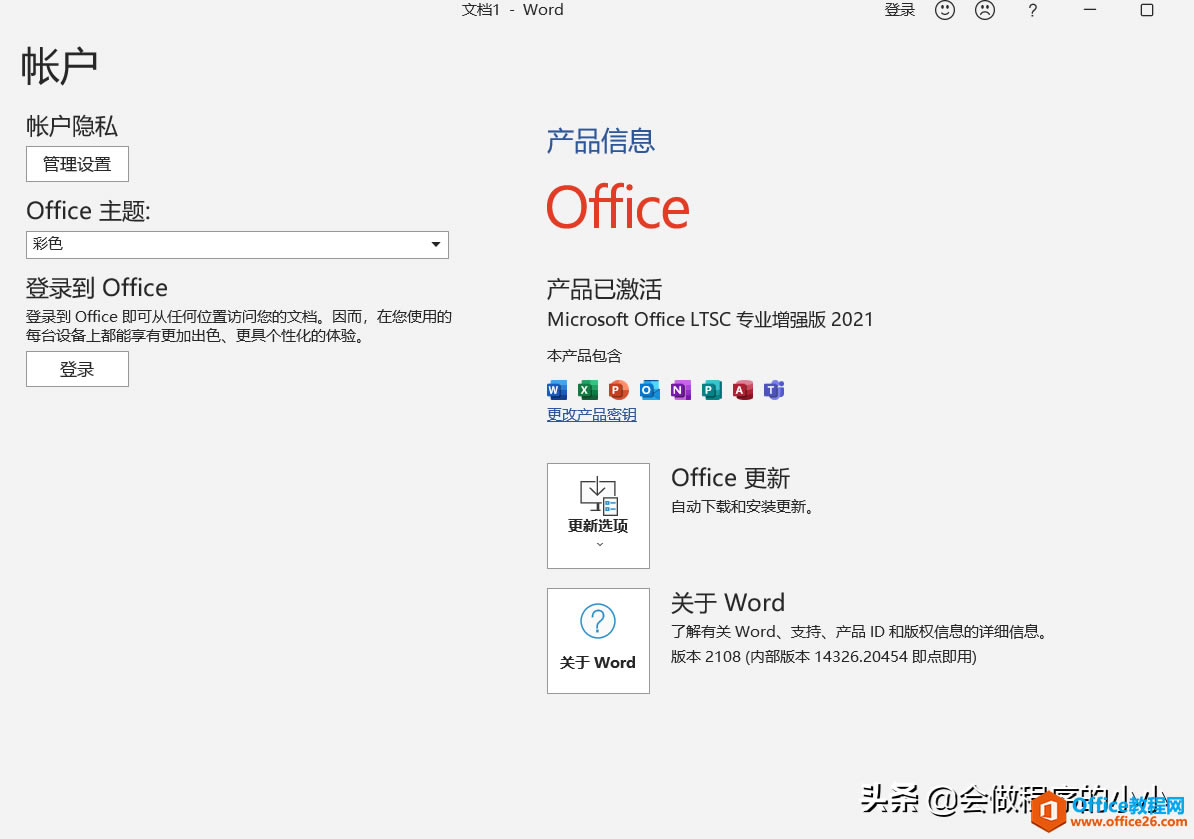This screenshot has height=839, width=1194.
Task: Open the 更新选项 update options button
Action: pos(599,515)
